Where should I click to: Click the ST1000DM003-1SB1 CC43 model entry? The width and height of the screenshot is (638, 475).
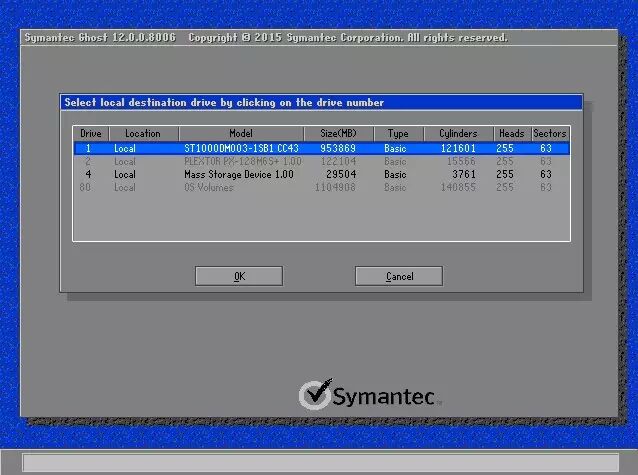(x=241, y=148)
